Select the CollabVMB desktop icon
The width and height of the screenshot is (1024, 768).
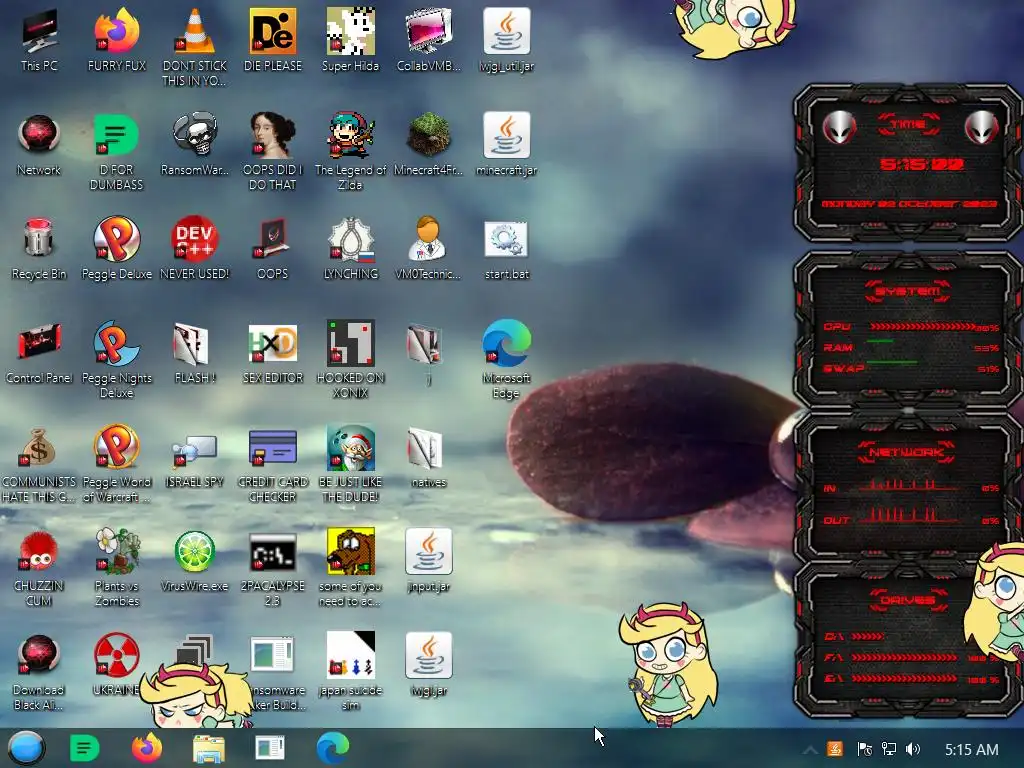point(428,40)
